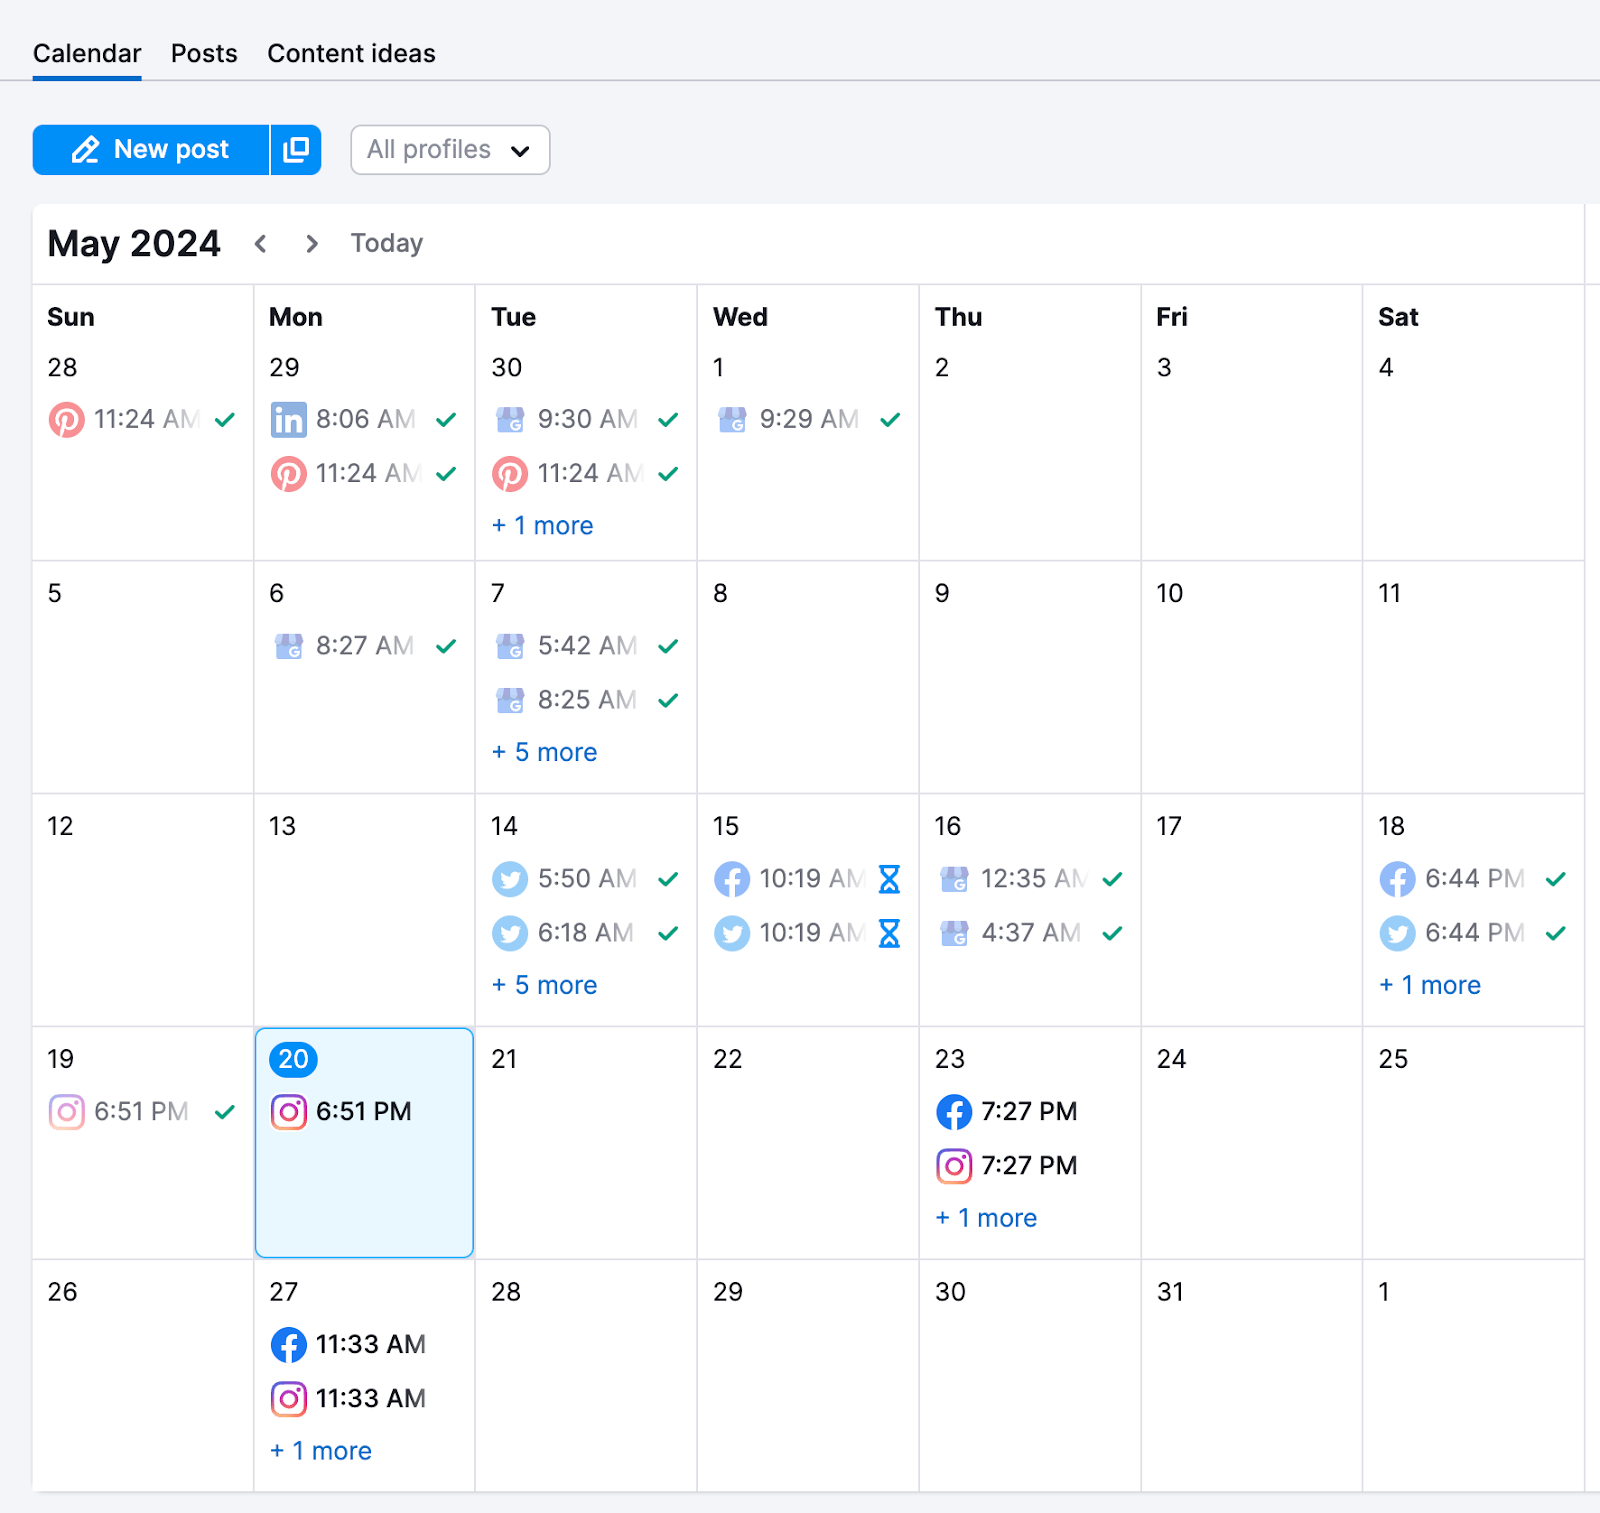Open the LinkedIn post at 8:06 AM on April 29
This screenshot has height=1513, width=1600.
click(363, 419)
